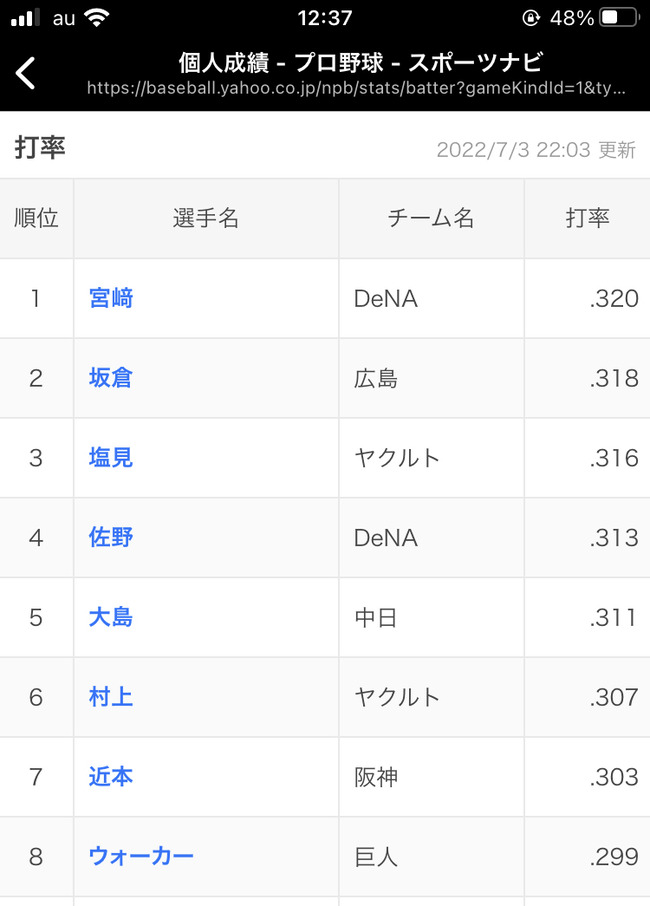This screenshot has height=906, width=650.
Task: Tap the back arrow icon
Action: (x=25, y=73)
